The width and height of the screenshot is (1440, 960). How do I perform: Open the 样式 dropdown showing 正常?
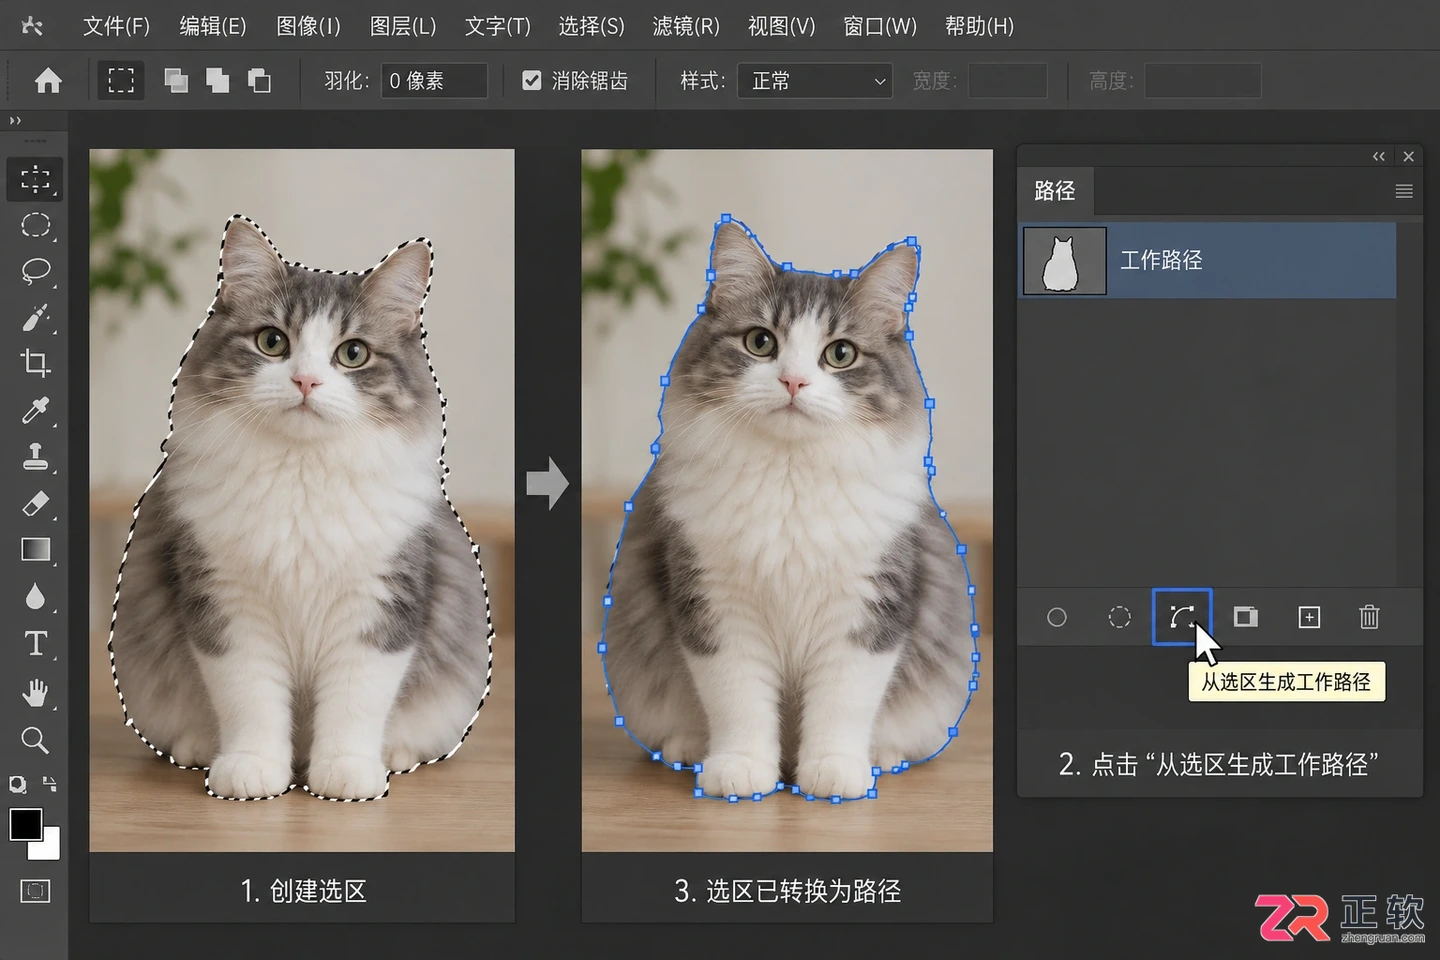[814, 81]
